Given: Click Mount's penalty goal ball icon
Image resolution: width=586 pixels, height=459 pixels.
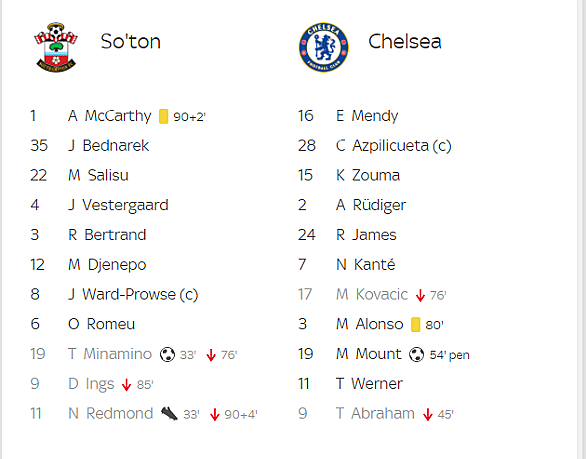Looking at the screenshot, I should tap(416, 354).
